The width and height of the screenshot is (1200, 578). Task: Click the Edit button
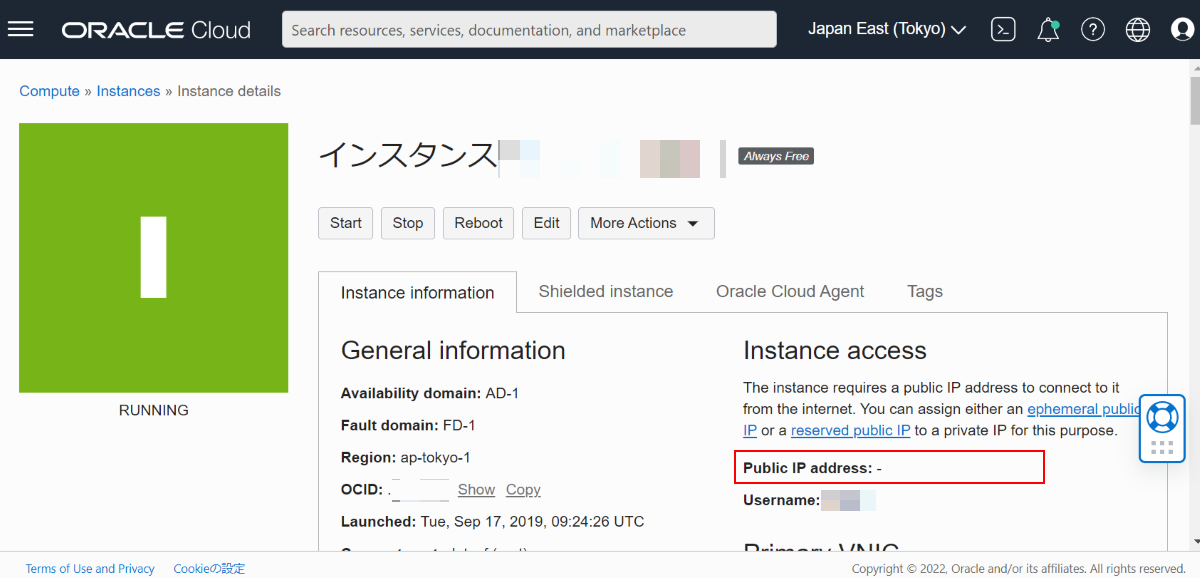547,223
